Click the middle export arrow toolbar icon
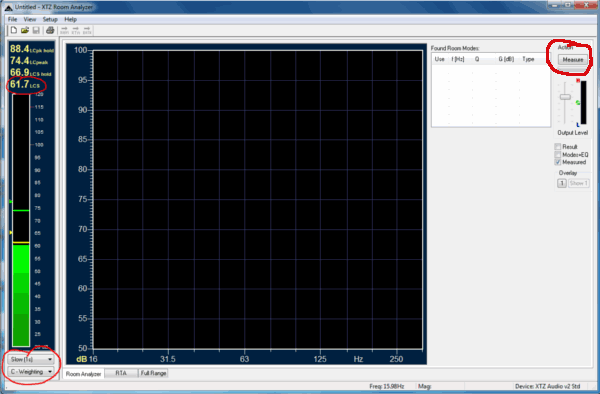This screenshot has width=600, height=394. (x=76, y=30)
